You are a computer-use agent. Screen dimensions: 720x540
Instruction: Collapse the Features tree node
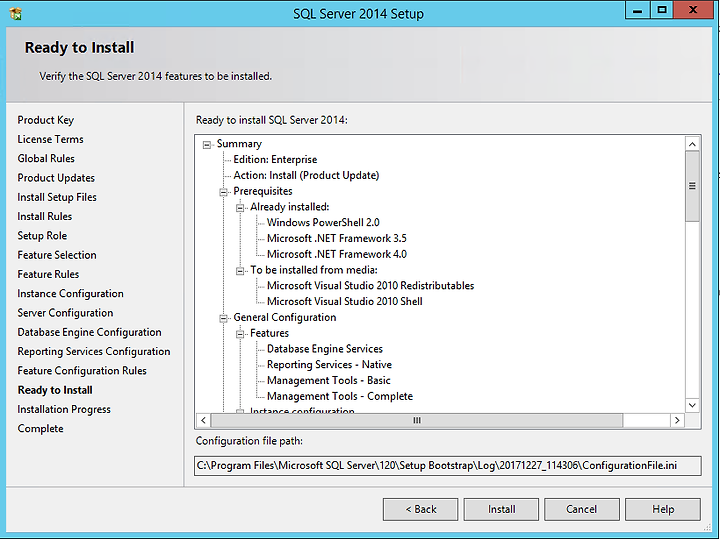(240, 334)
